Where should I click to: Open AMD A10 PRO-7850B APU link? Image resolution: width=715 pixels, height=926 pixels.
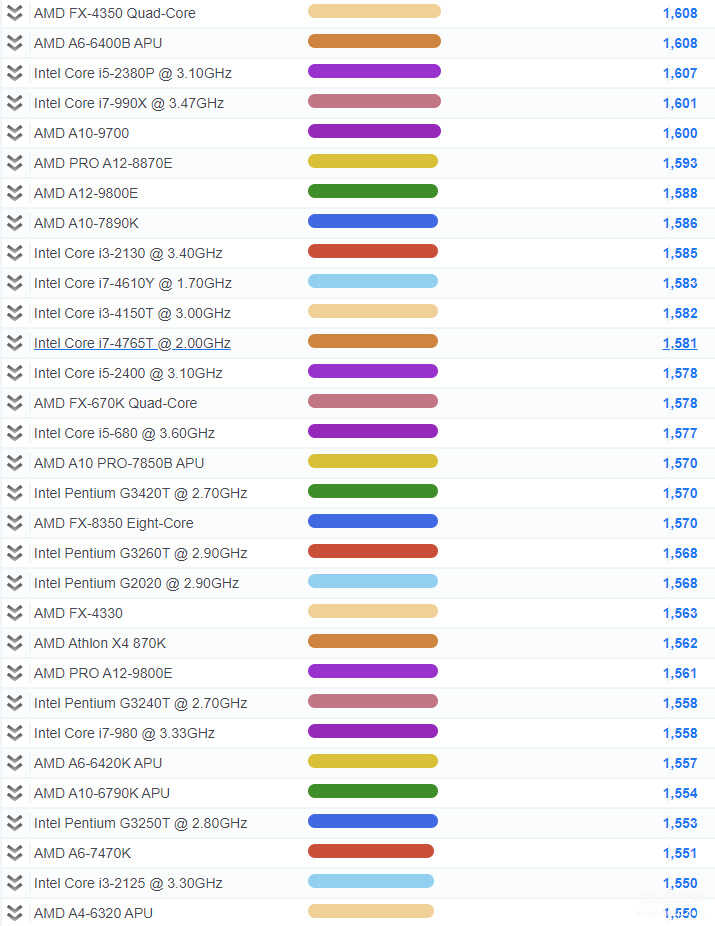tap(119, 463)
